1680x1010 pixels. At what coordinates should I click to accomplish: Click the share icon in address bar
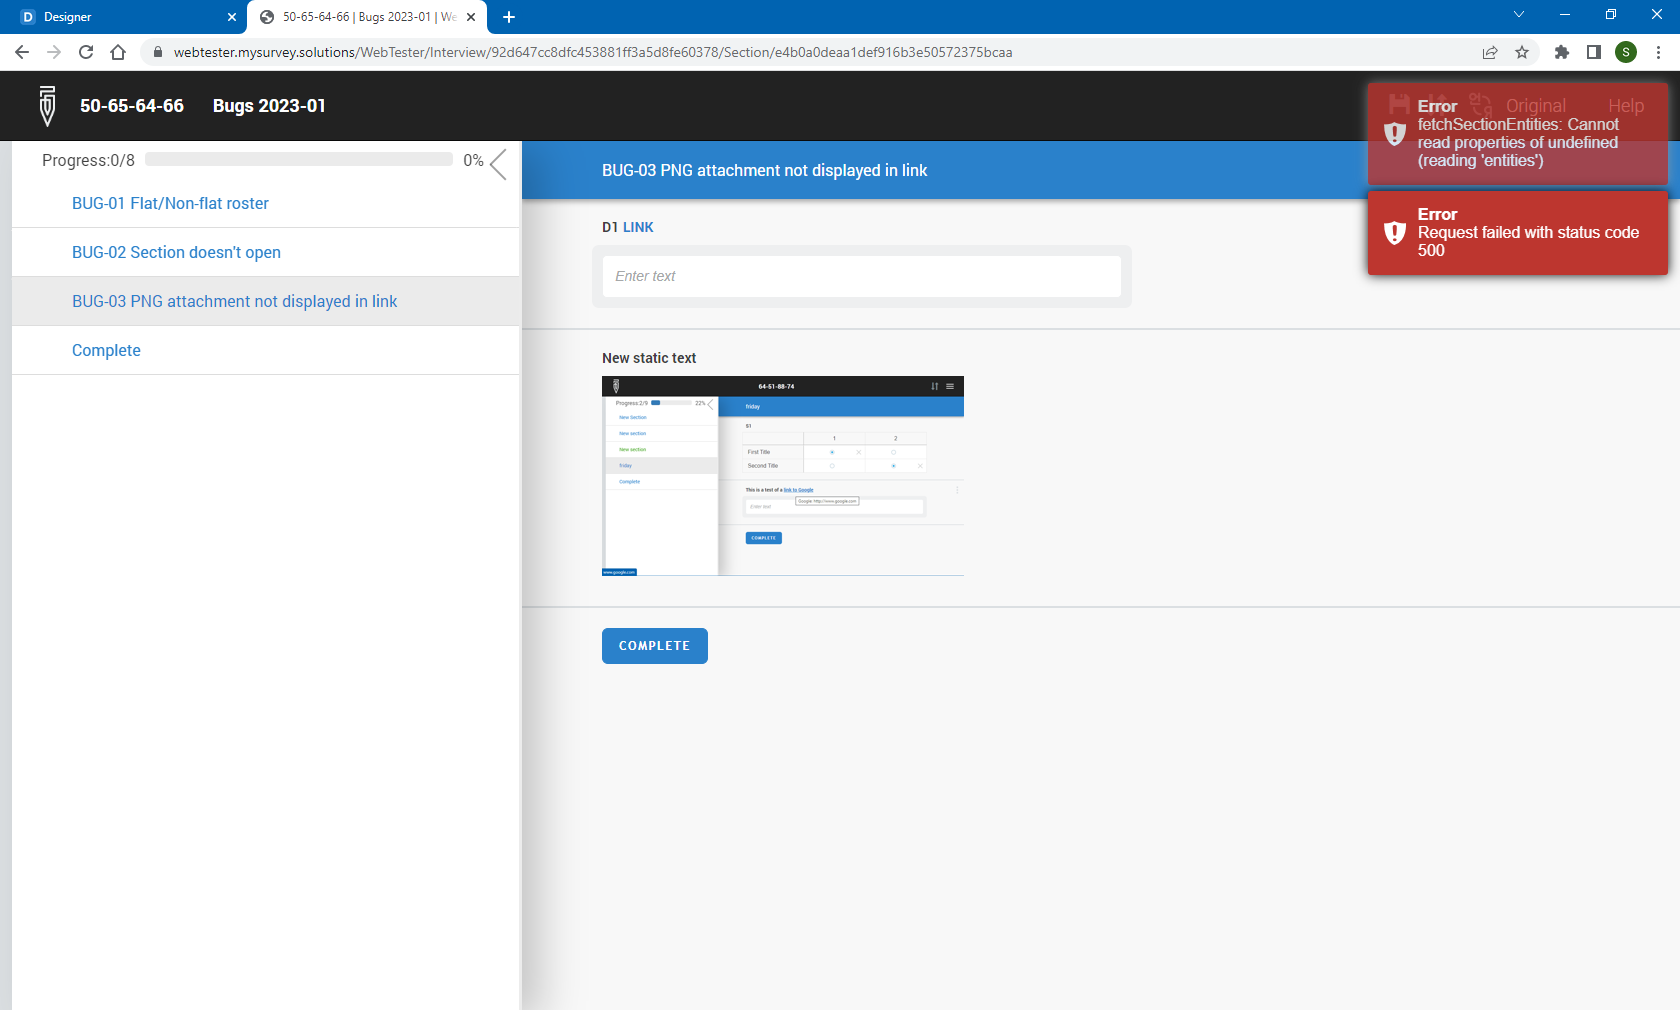point(1490,52)
